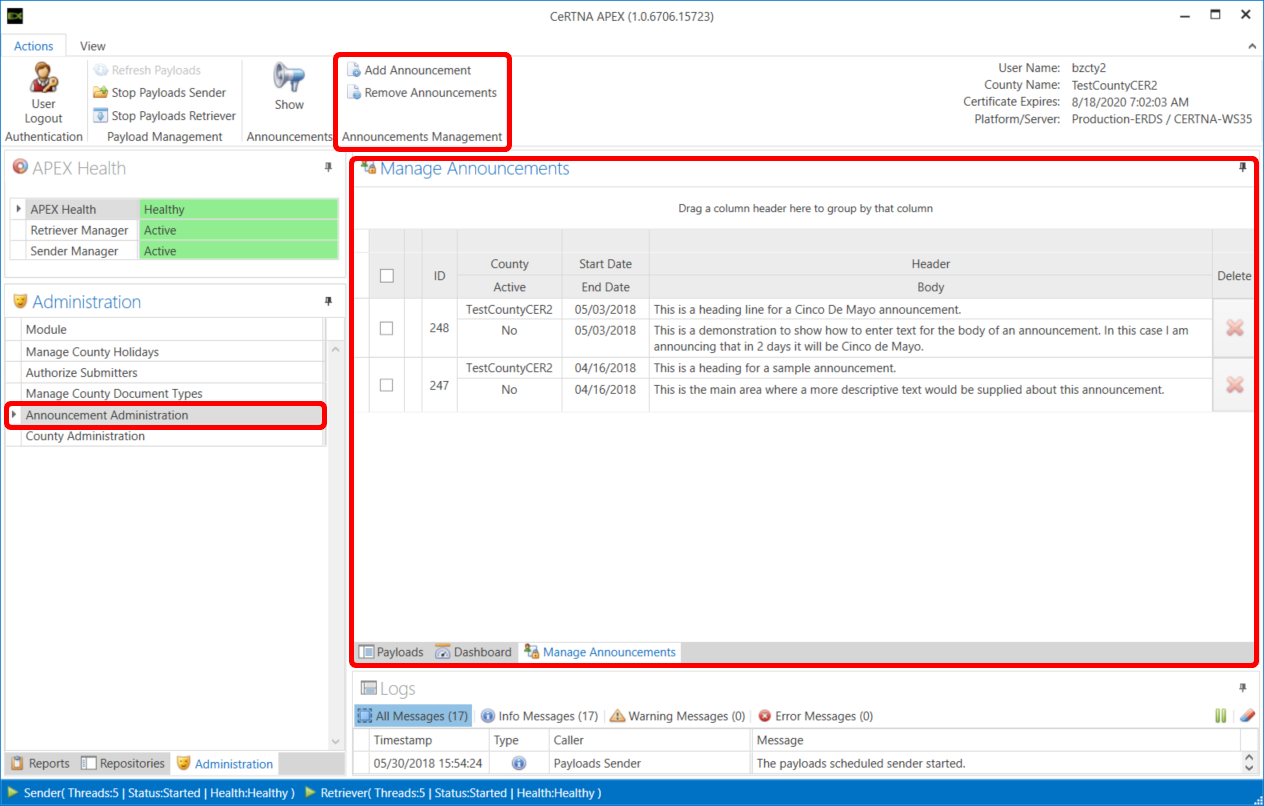Click the Show announcements megaphone icon

pos(289,78)
